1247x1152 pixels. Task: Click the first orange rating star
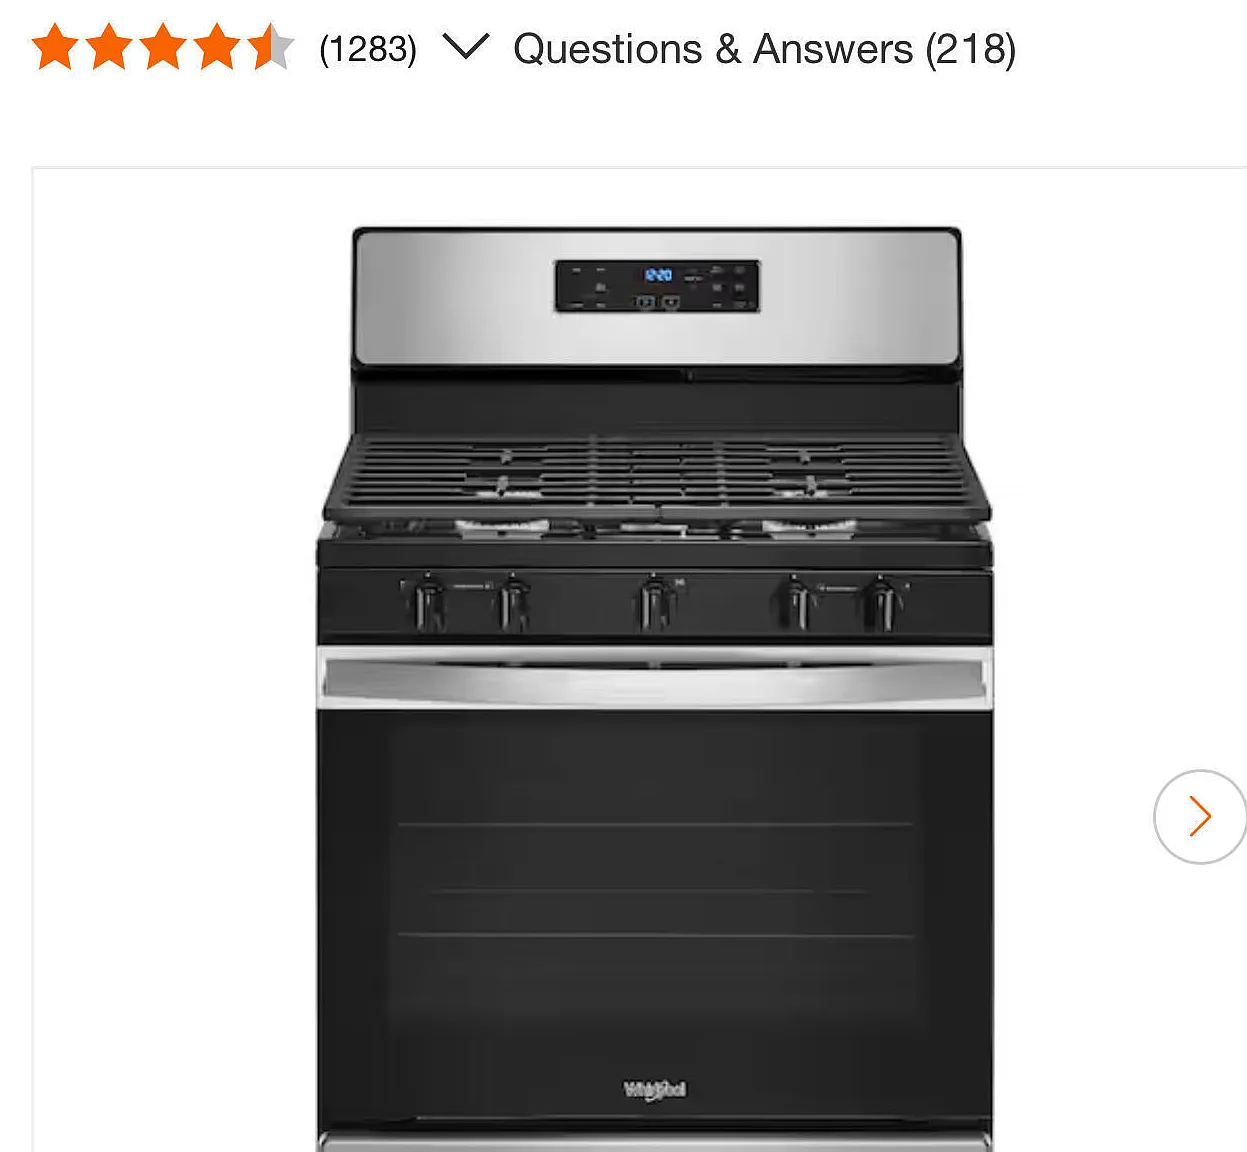[55, 48]
